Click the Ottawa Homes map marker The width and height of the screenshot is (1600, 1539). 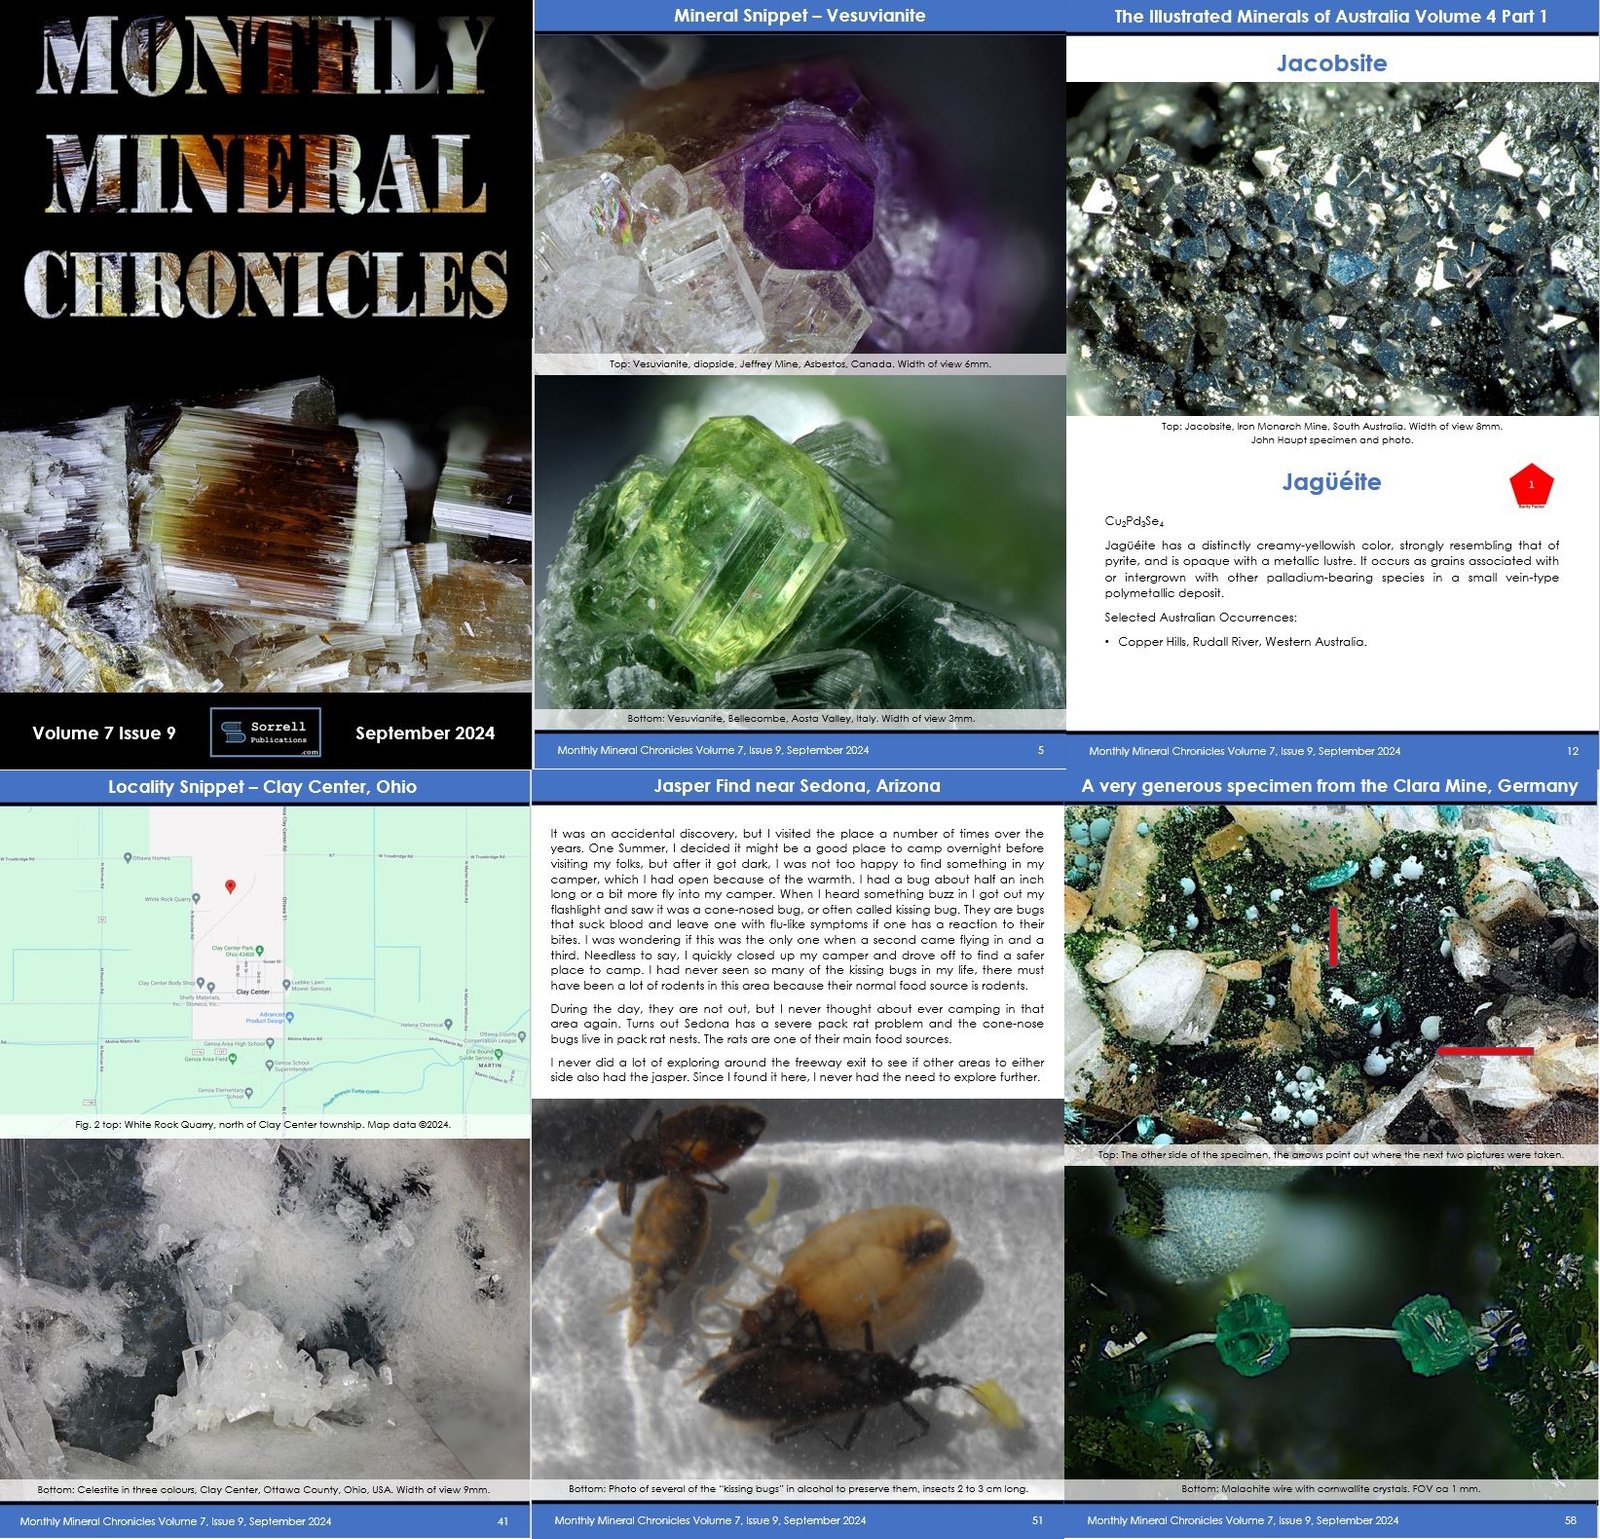[128, 858]
